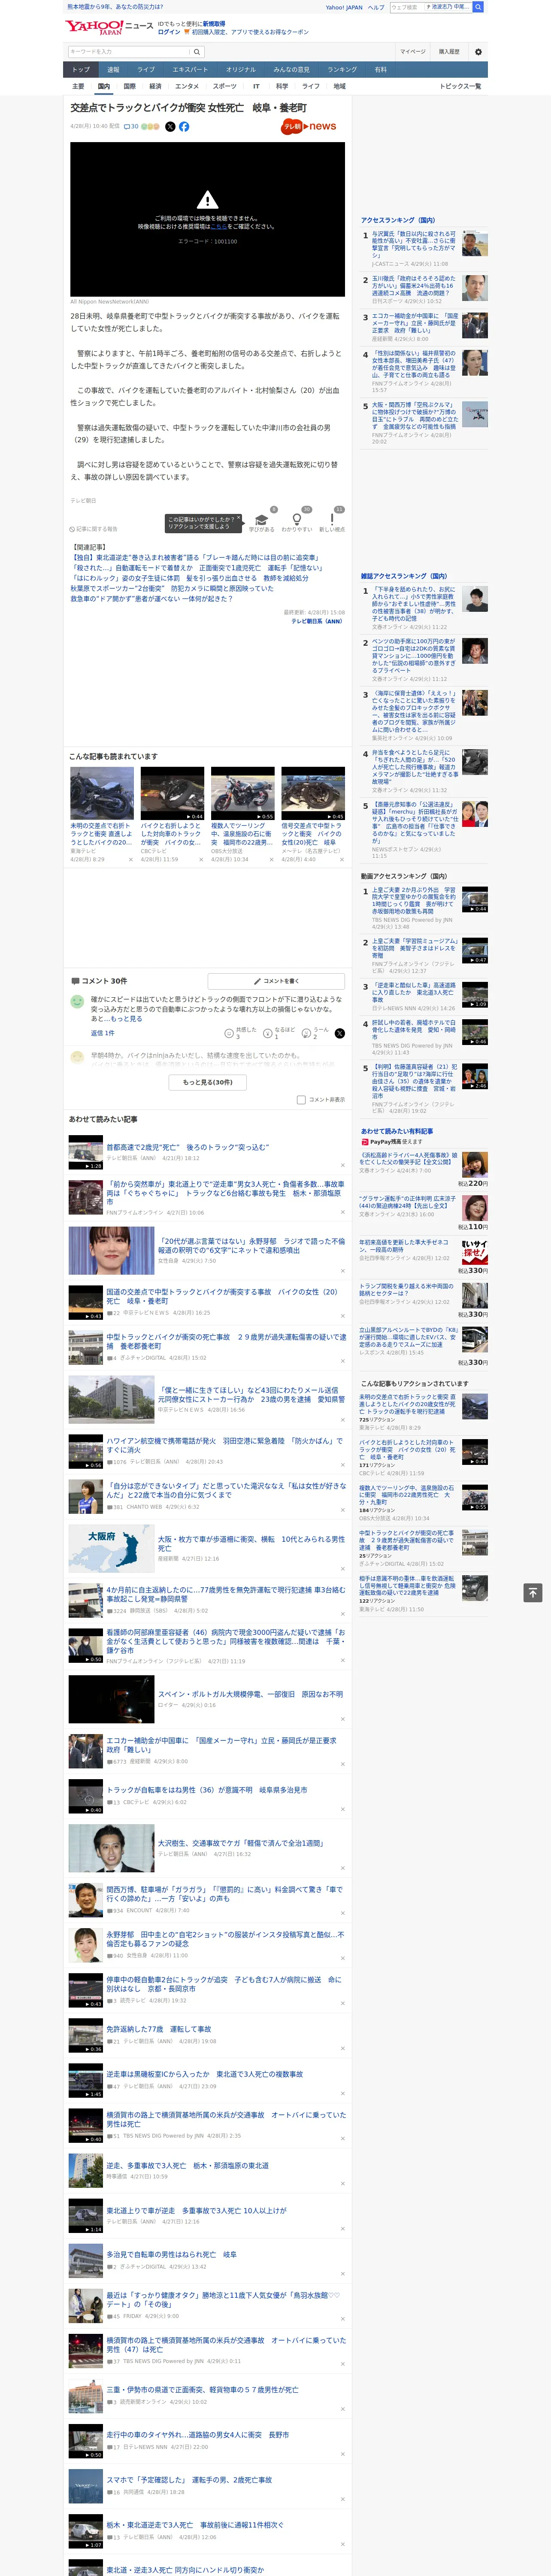Open 購入履歴 link
The image size is (551, 2576).
449,52
